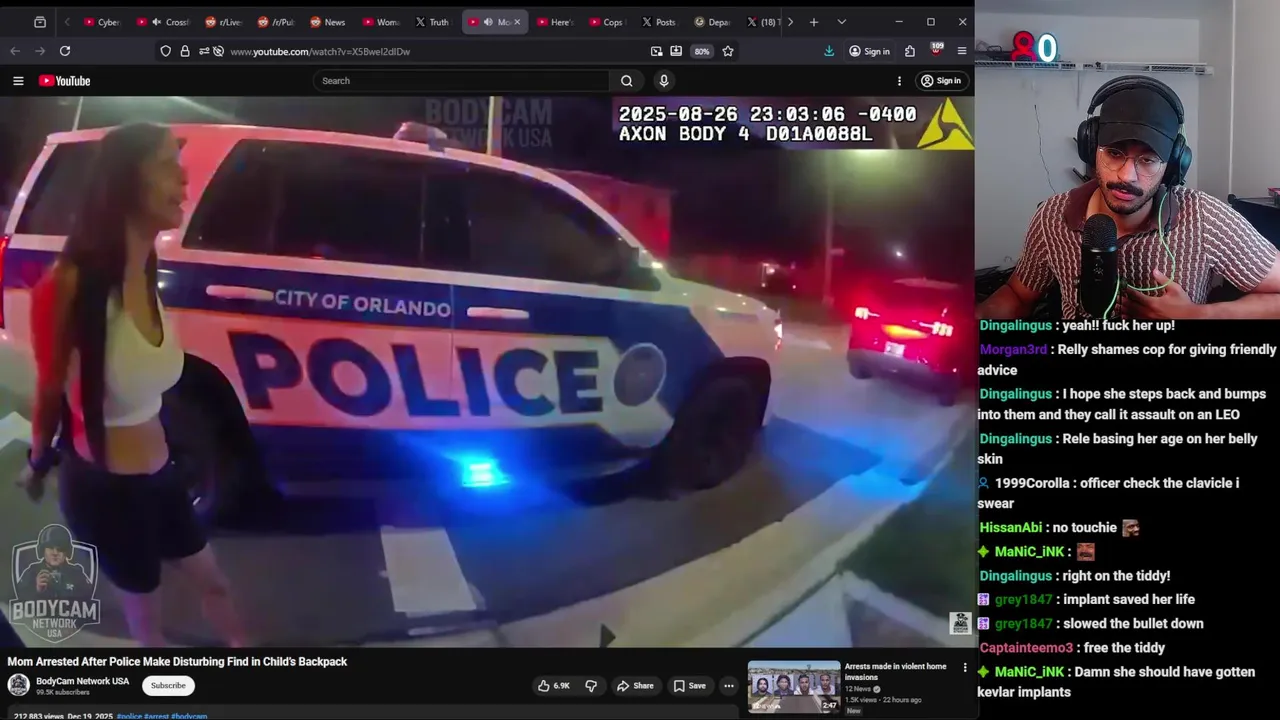Switch to the Cops tab
This screenshot has width=1280, height=720.
click(x=606, y=22)
